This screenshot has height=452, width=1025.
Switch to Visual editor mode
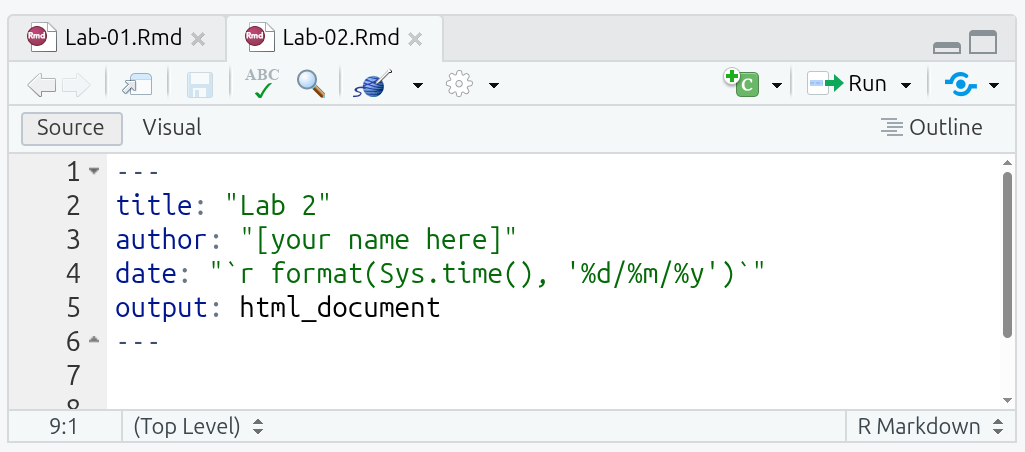(x=172, y=128)
